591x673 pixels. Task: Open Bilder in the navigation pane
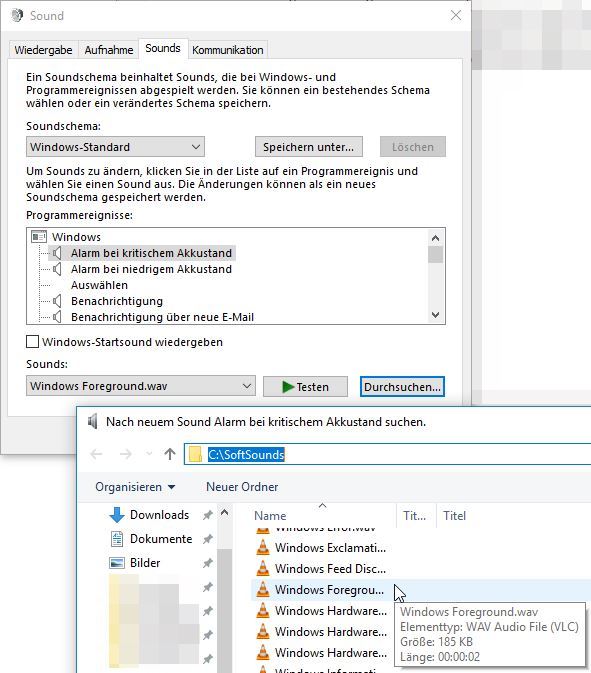click(145, 563)
